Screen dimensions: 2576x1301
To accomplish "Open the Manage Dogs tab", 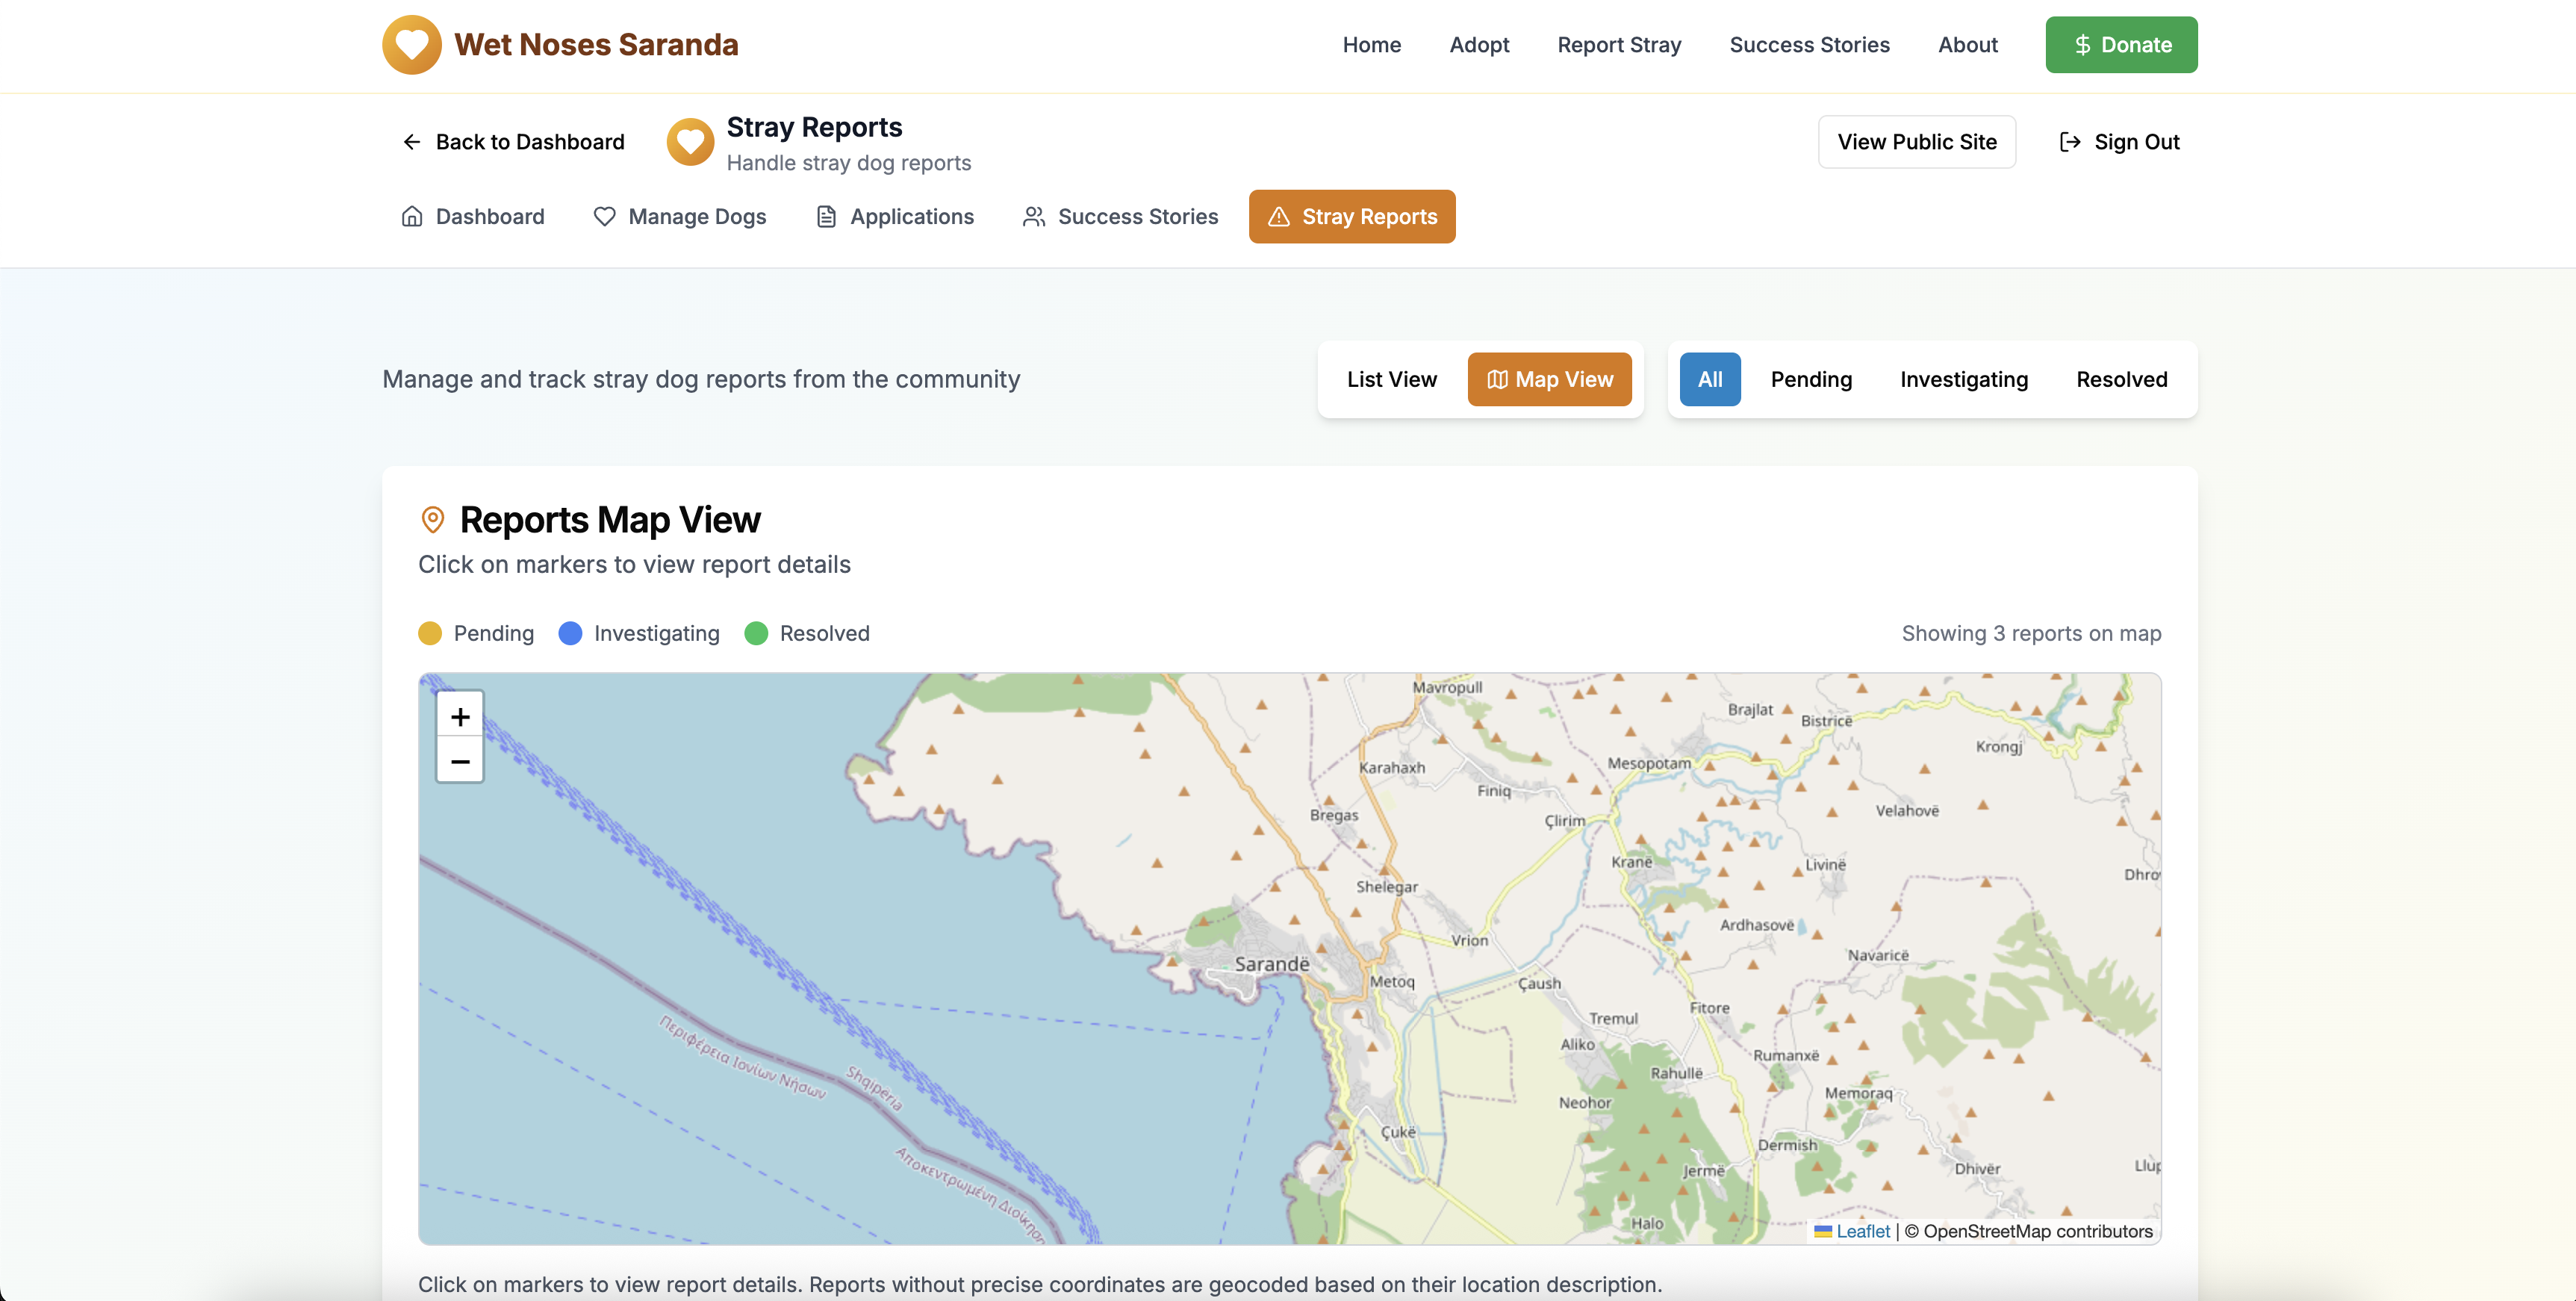I will tap(680, 217).
